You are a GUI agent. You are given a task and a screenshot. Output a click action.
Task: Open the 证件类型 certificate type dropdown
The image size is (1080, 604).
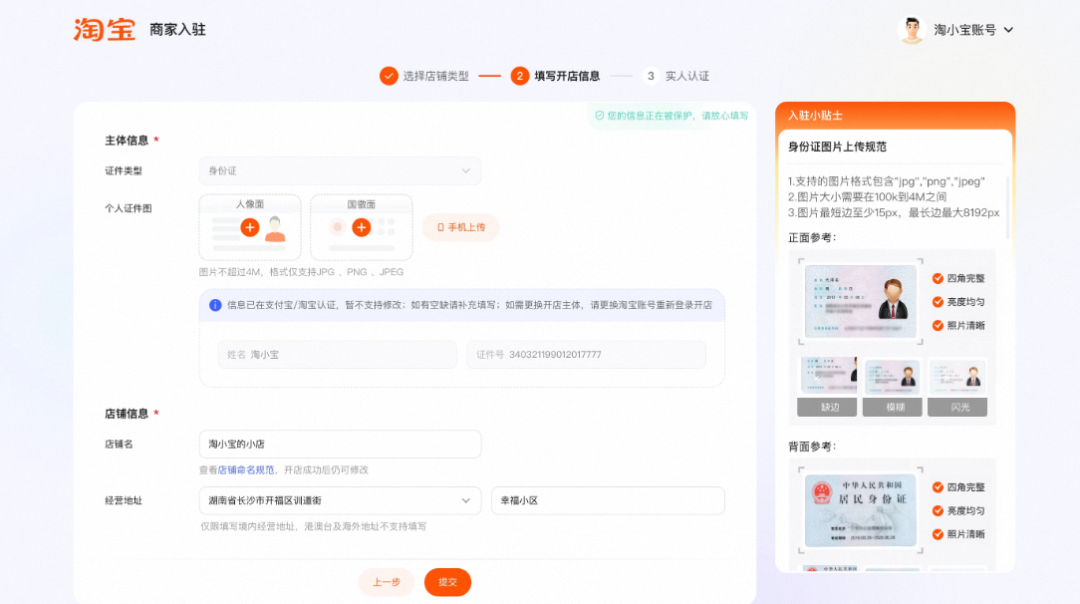[340, 171]
